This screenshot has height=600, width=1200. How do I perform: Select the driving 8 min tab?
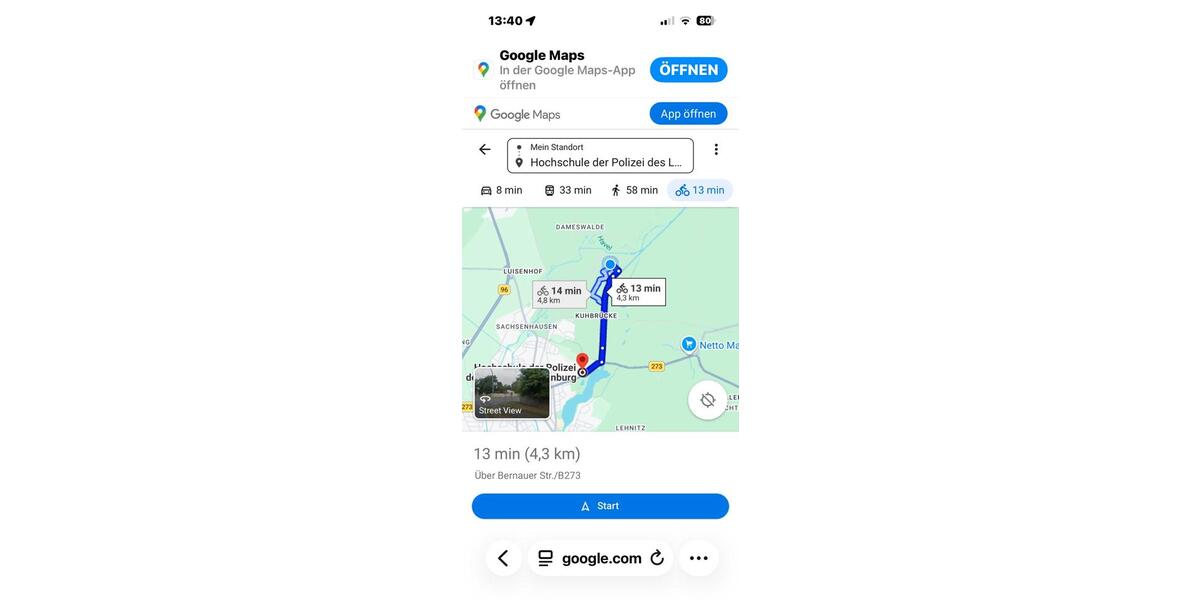501,190
